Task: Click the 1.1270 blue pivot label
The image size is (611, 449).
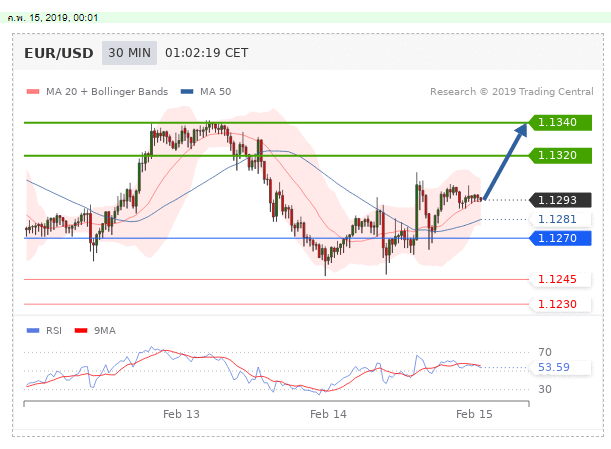Action: [560, 238]
